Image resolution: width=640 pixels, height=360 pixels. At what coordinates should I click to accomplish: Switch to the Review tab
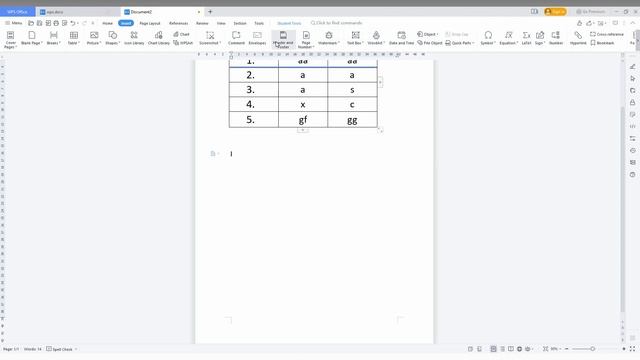click(202, 23)
